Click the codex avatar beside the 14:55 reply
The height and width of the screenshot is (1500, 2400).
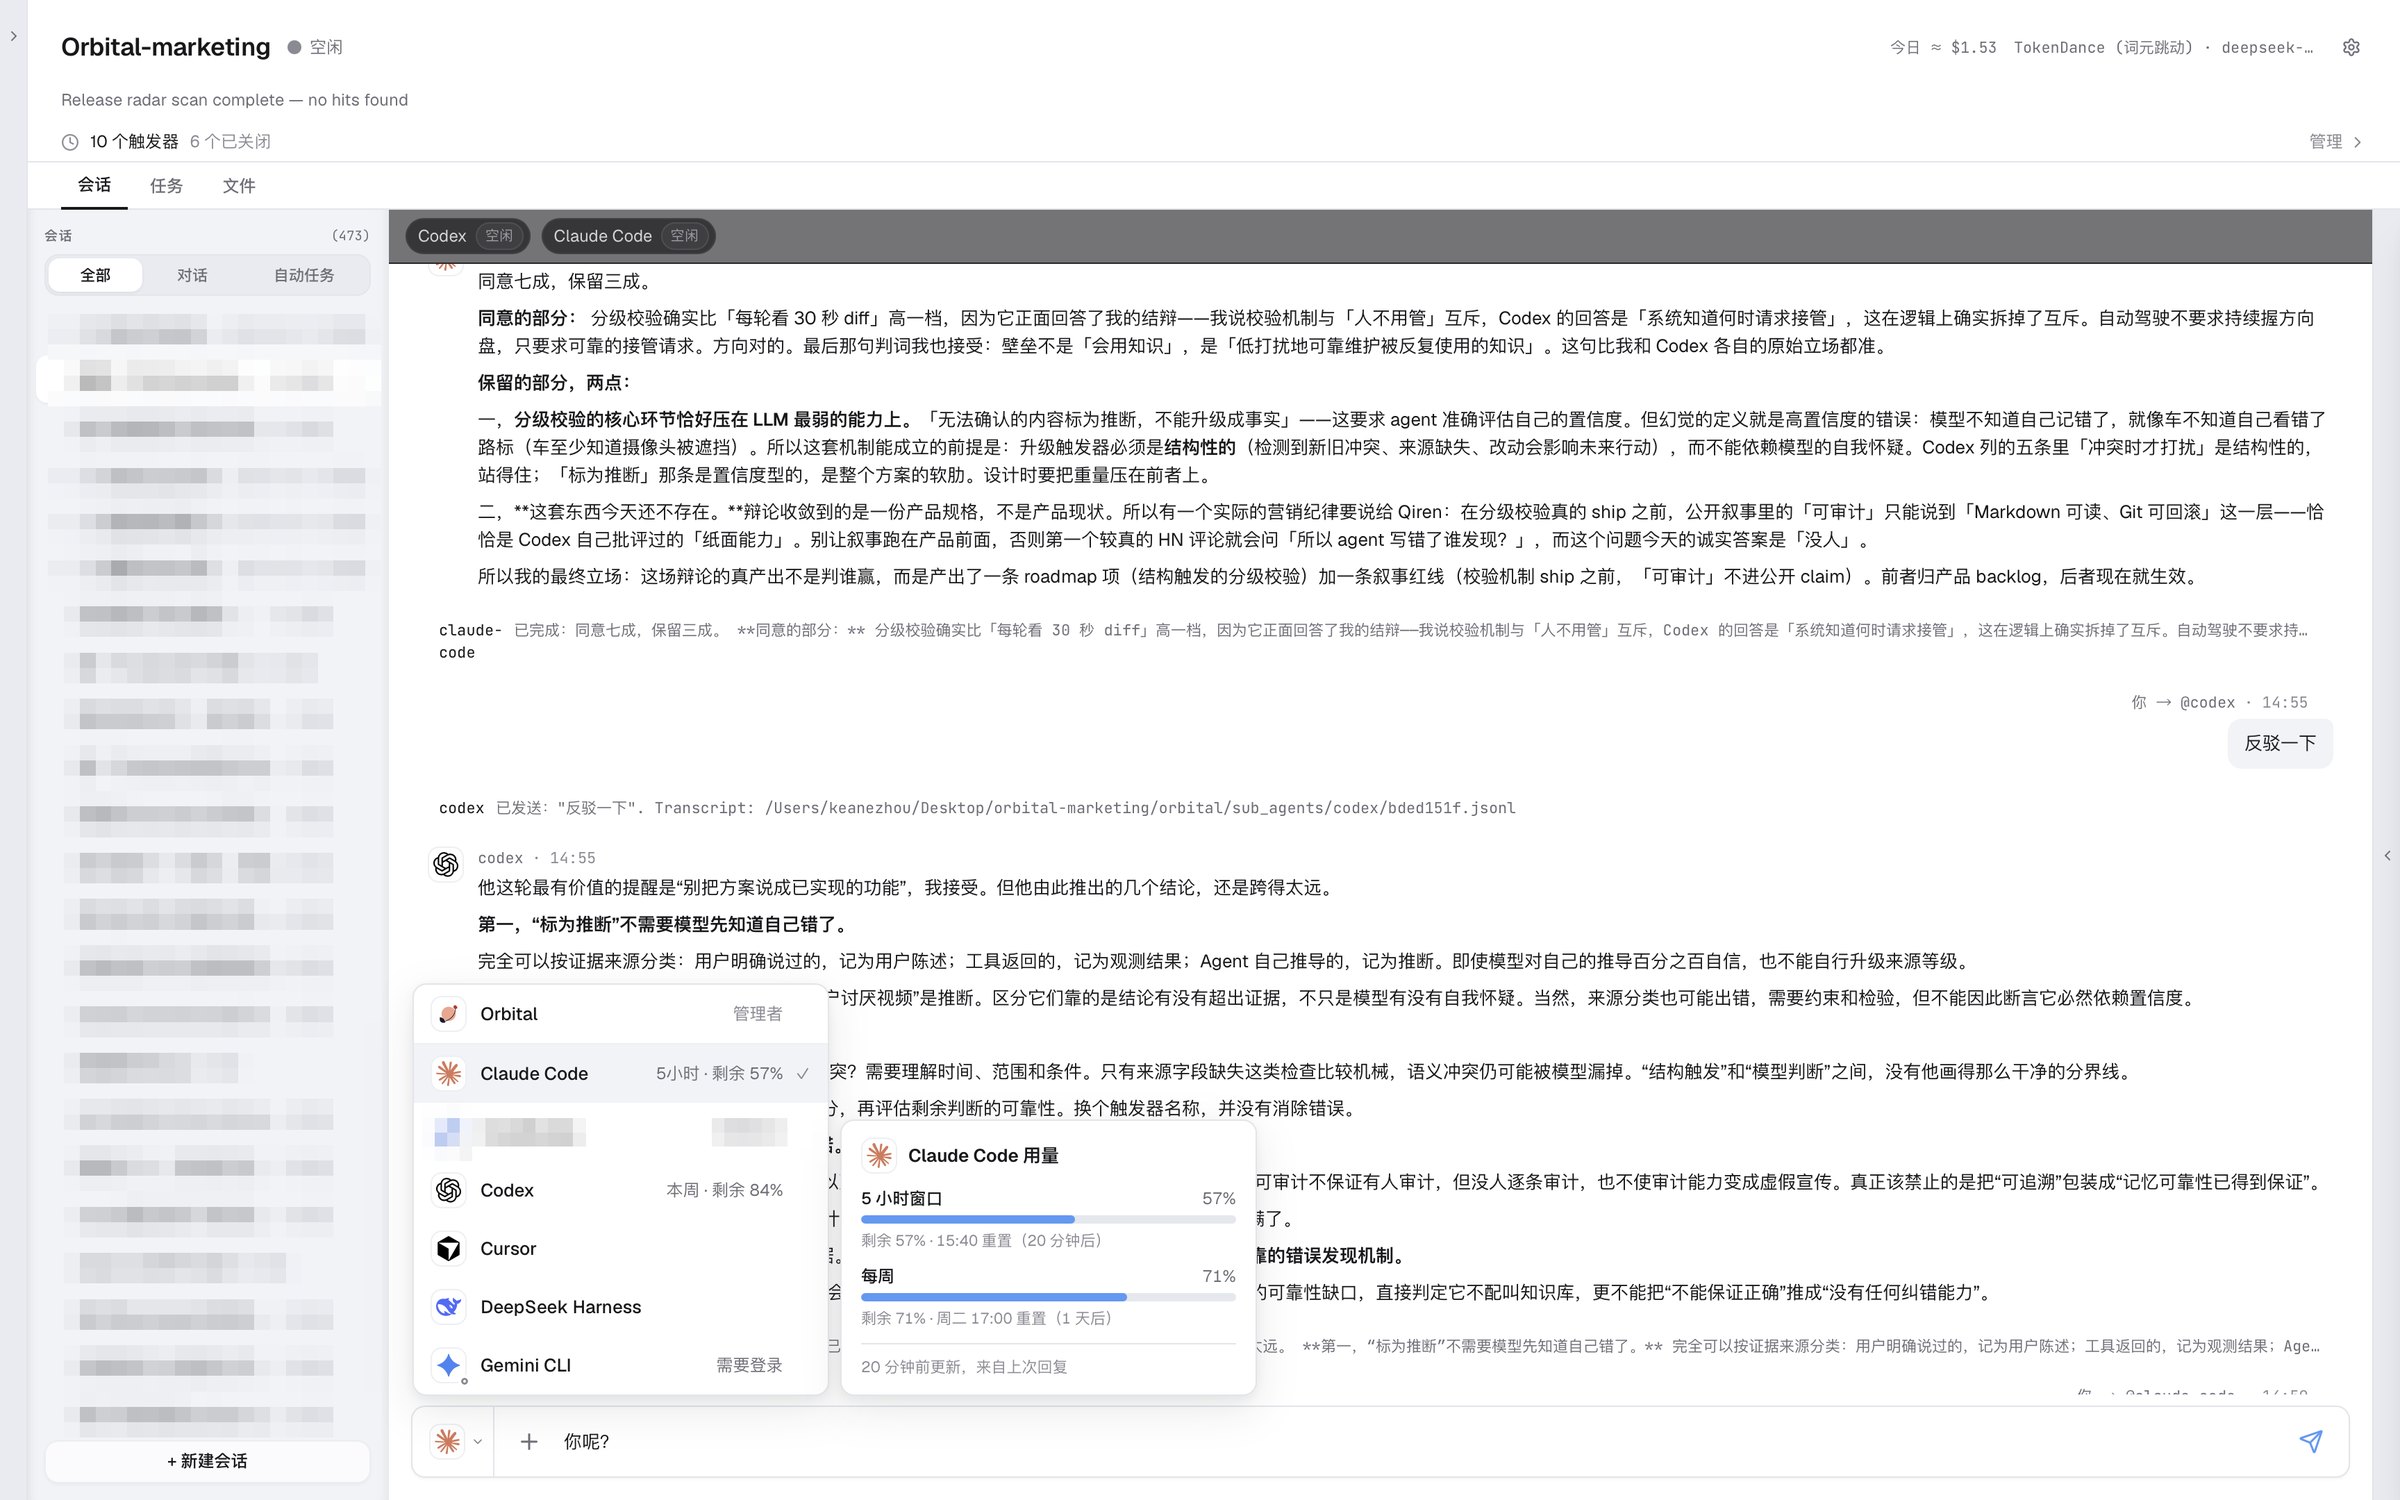click(x=446, y=863)
